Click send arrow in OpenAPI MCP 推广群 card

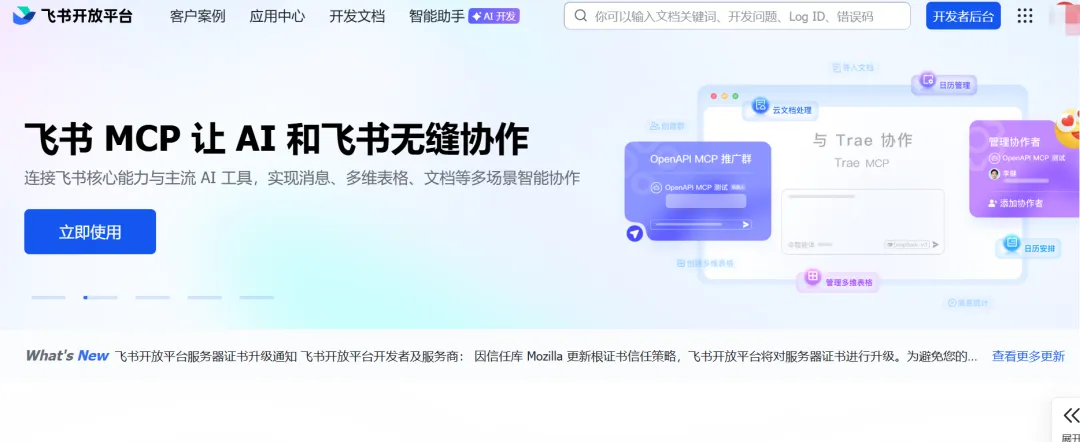pyautogui.click(x=745, y=224)
